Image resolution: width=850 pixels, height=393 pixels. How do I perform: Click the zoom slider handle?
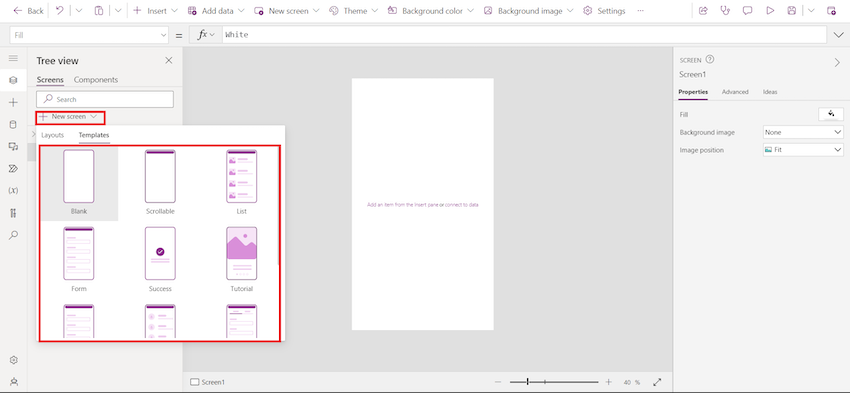[x=527, y=382]
